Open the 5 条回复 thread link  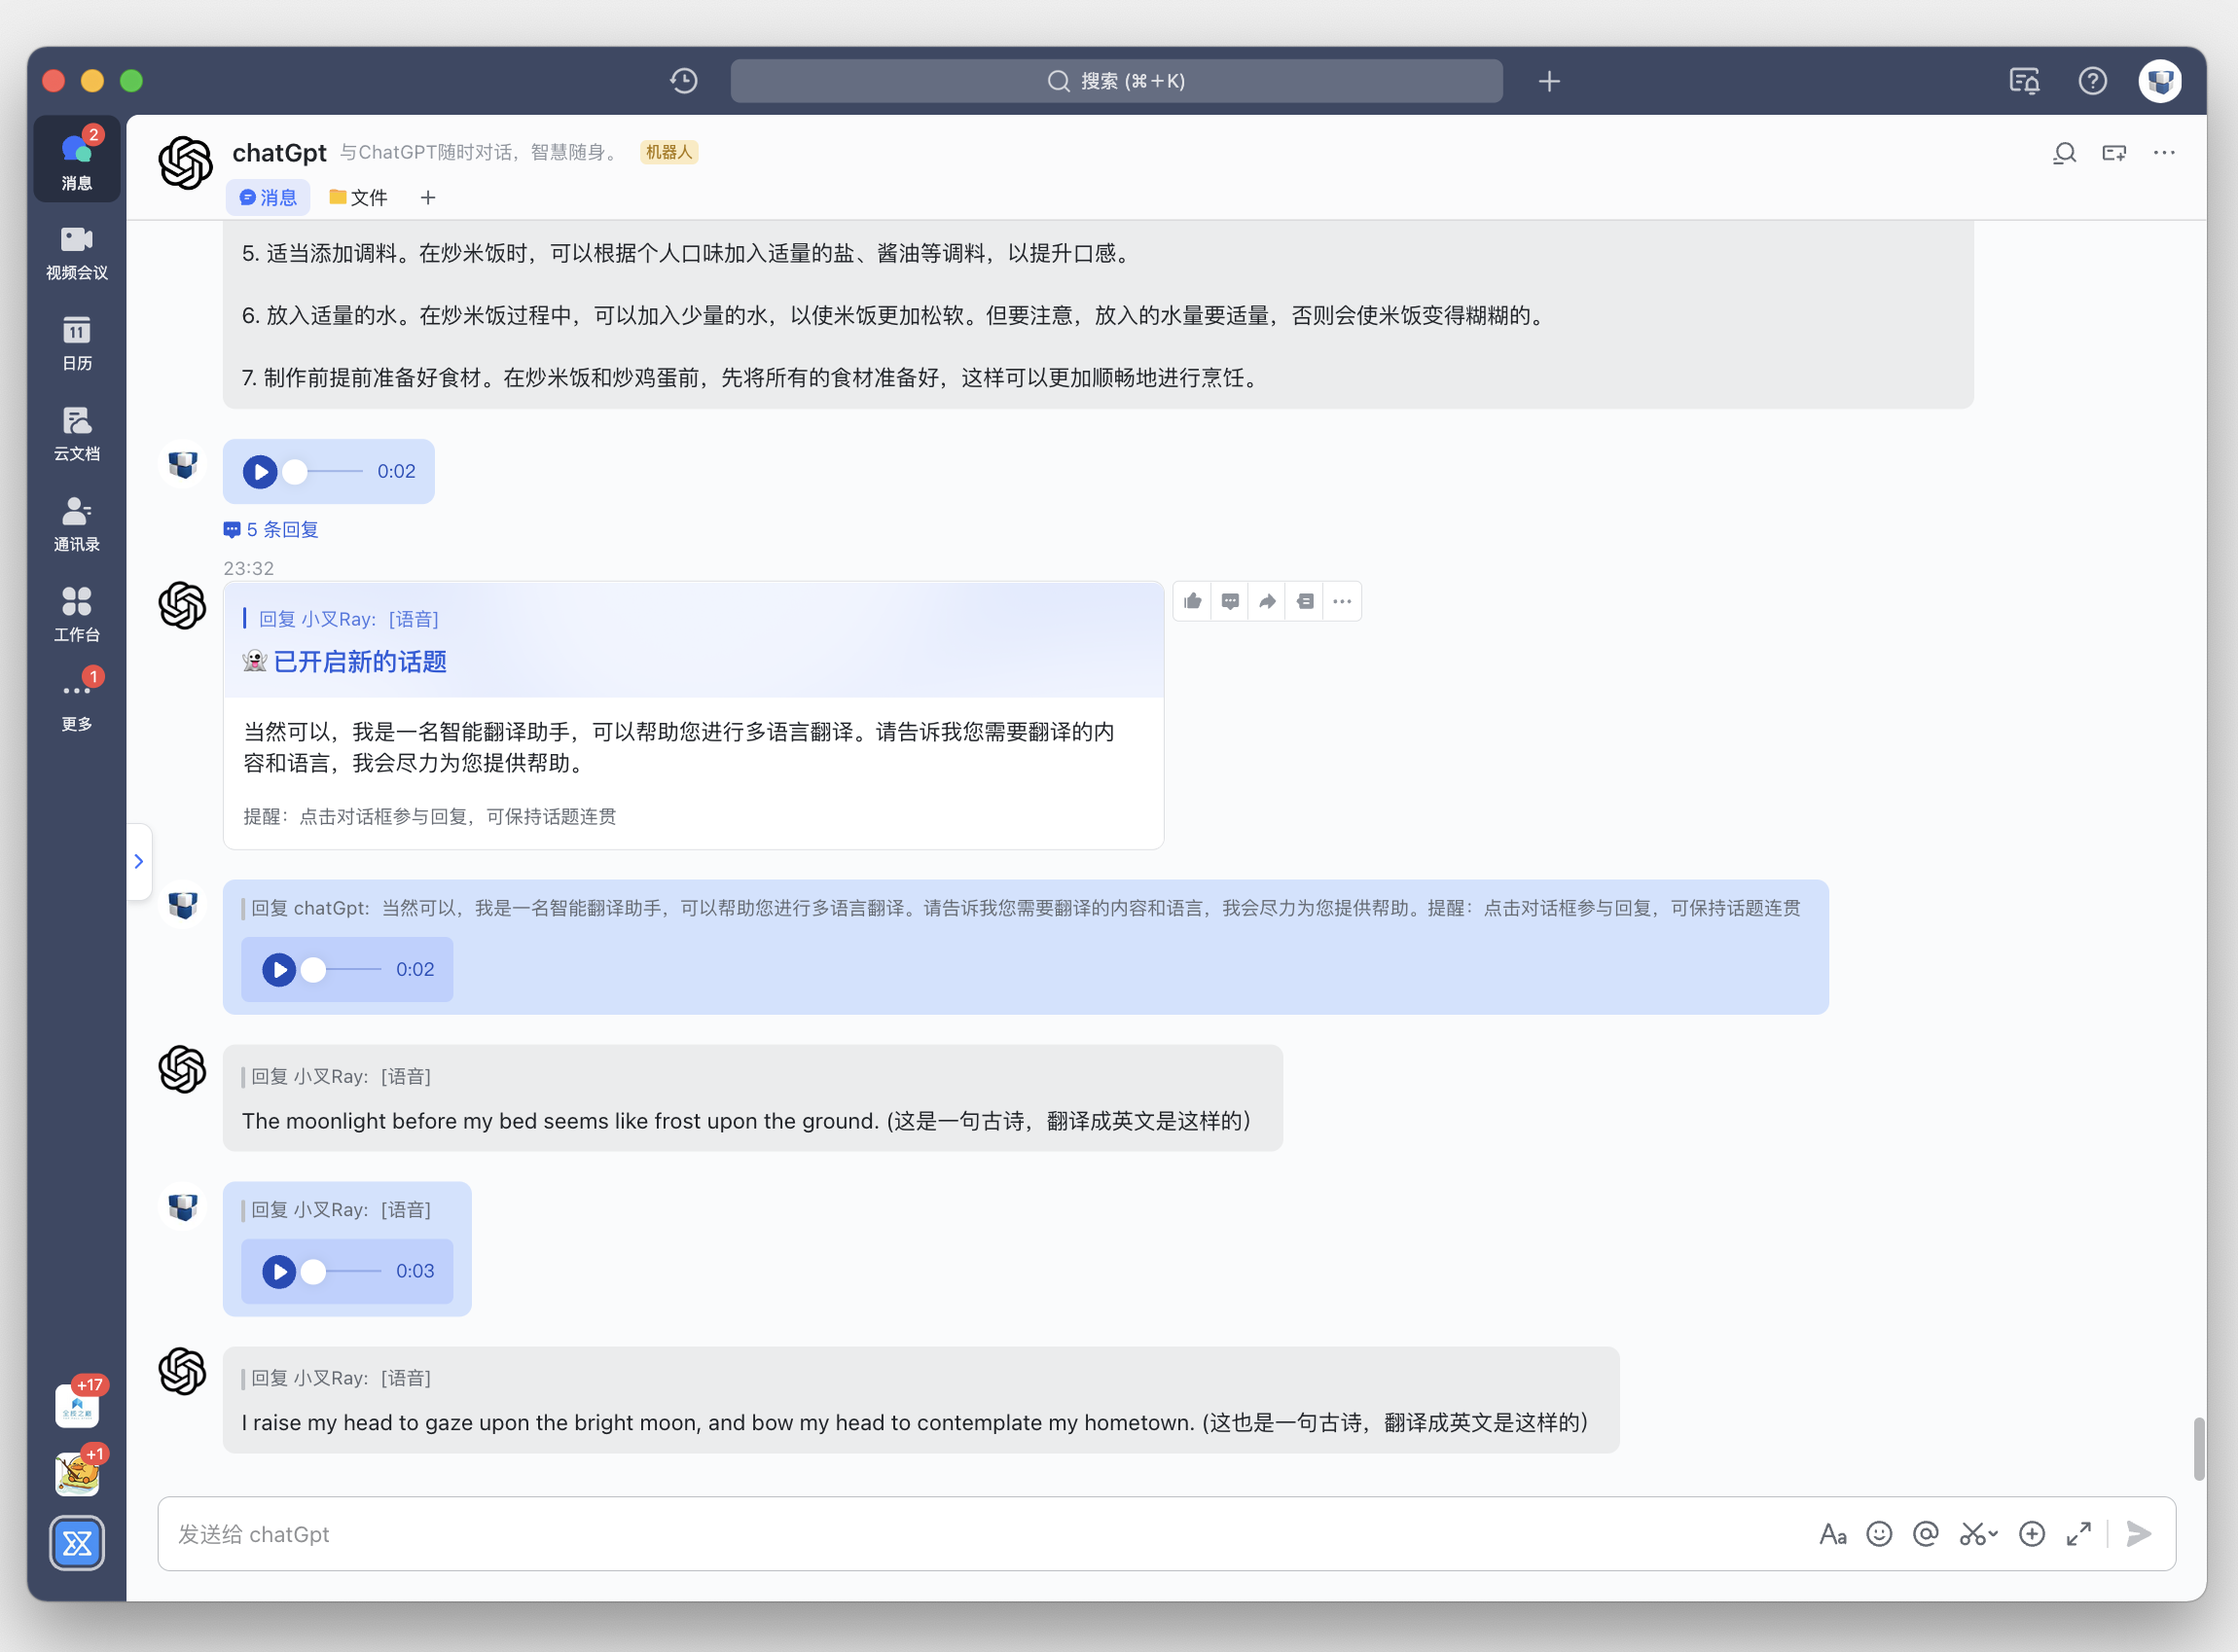[x=271, y=529]
